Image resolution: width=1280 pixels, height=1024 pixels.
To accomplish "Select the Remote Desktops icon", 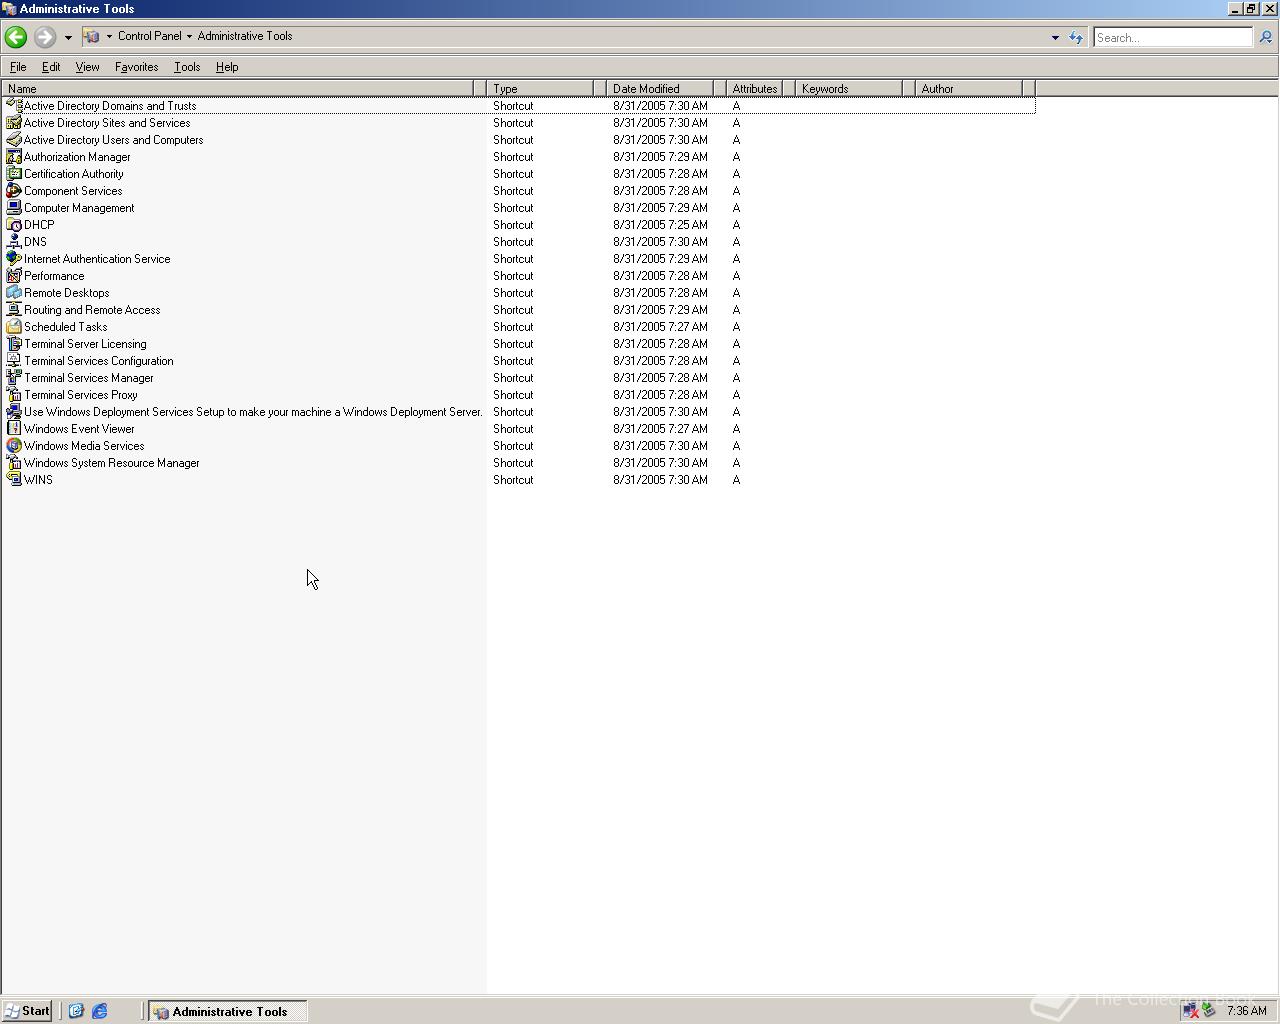I will (14, 293).
